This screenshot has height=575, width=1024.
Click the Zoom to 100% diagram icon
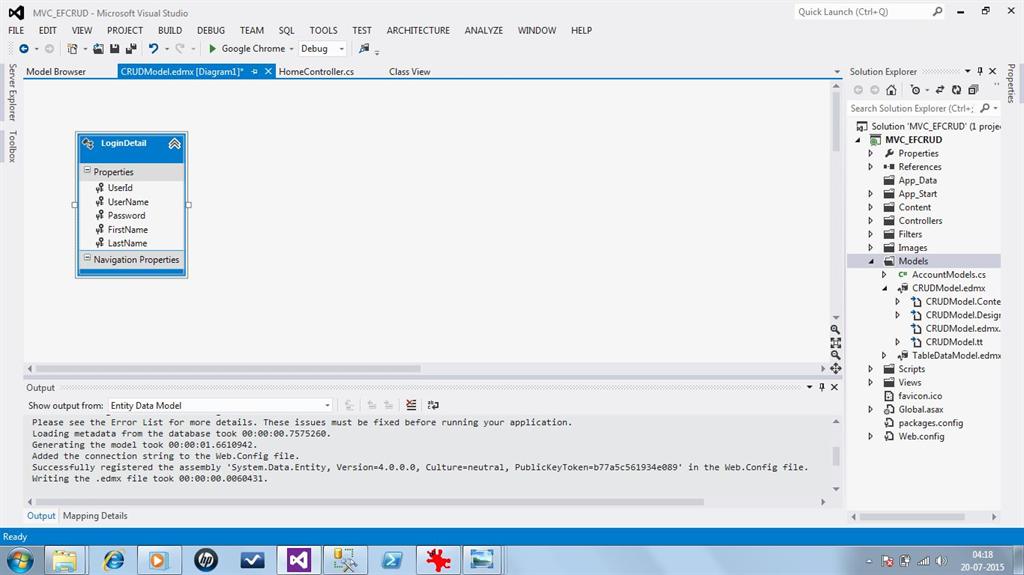[835, 343]
